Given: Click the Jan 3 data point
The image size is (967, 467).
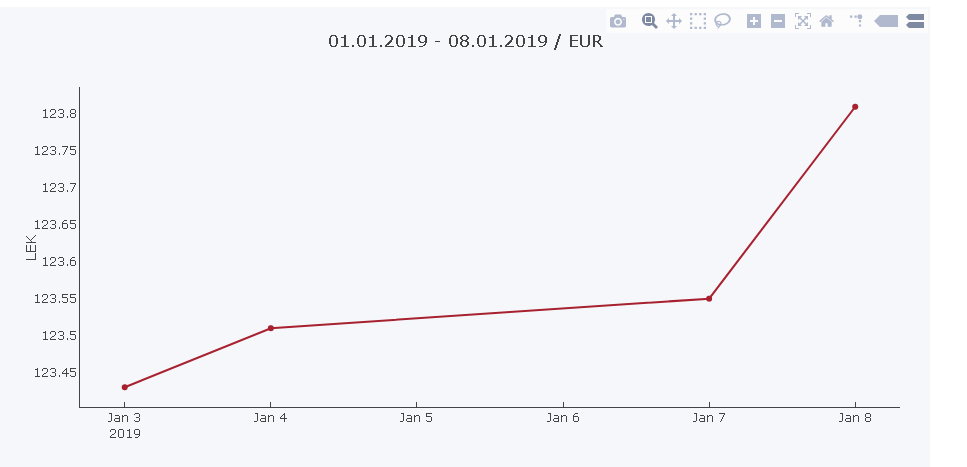Looking at the screenshot, I should (x=125, y=387).
